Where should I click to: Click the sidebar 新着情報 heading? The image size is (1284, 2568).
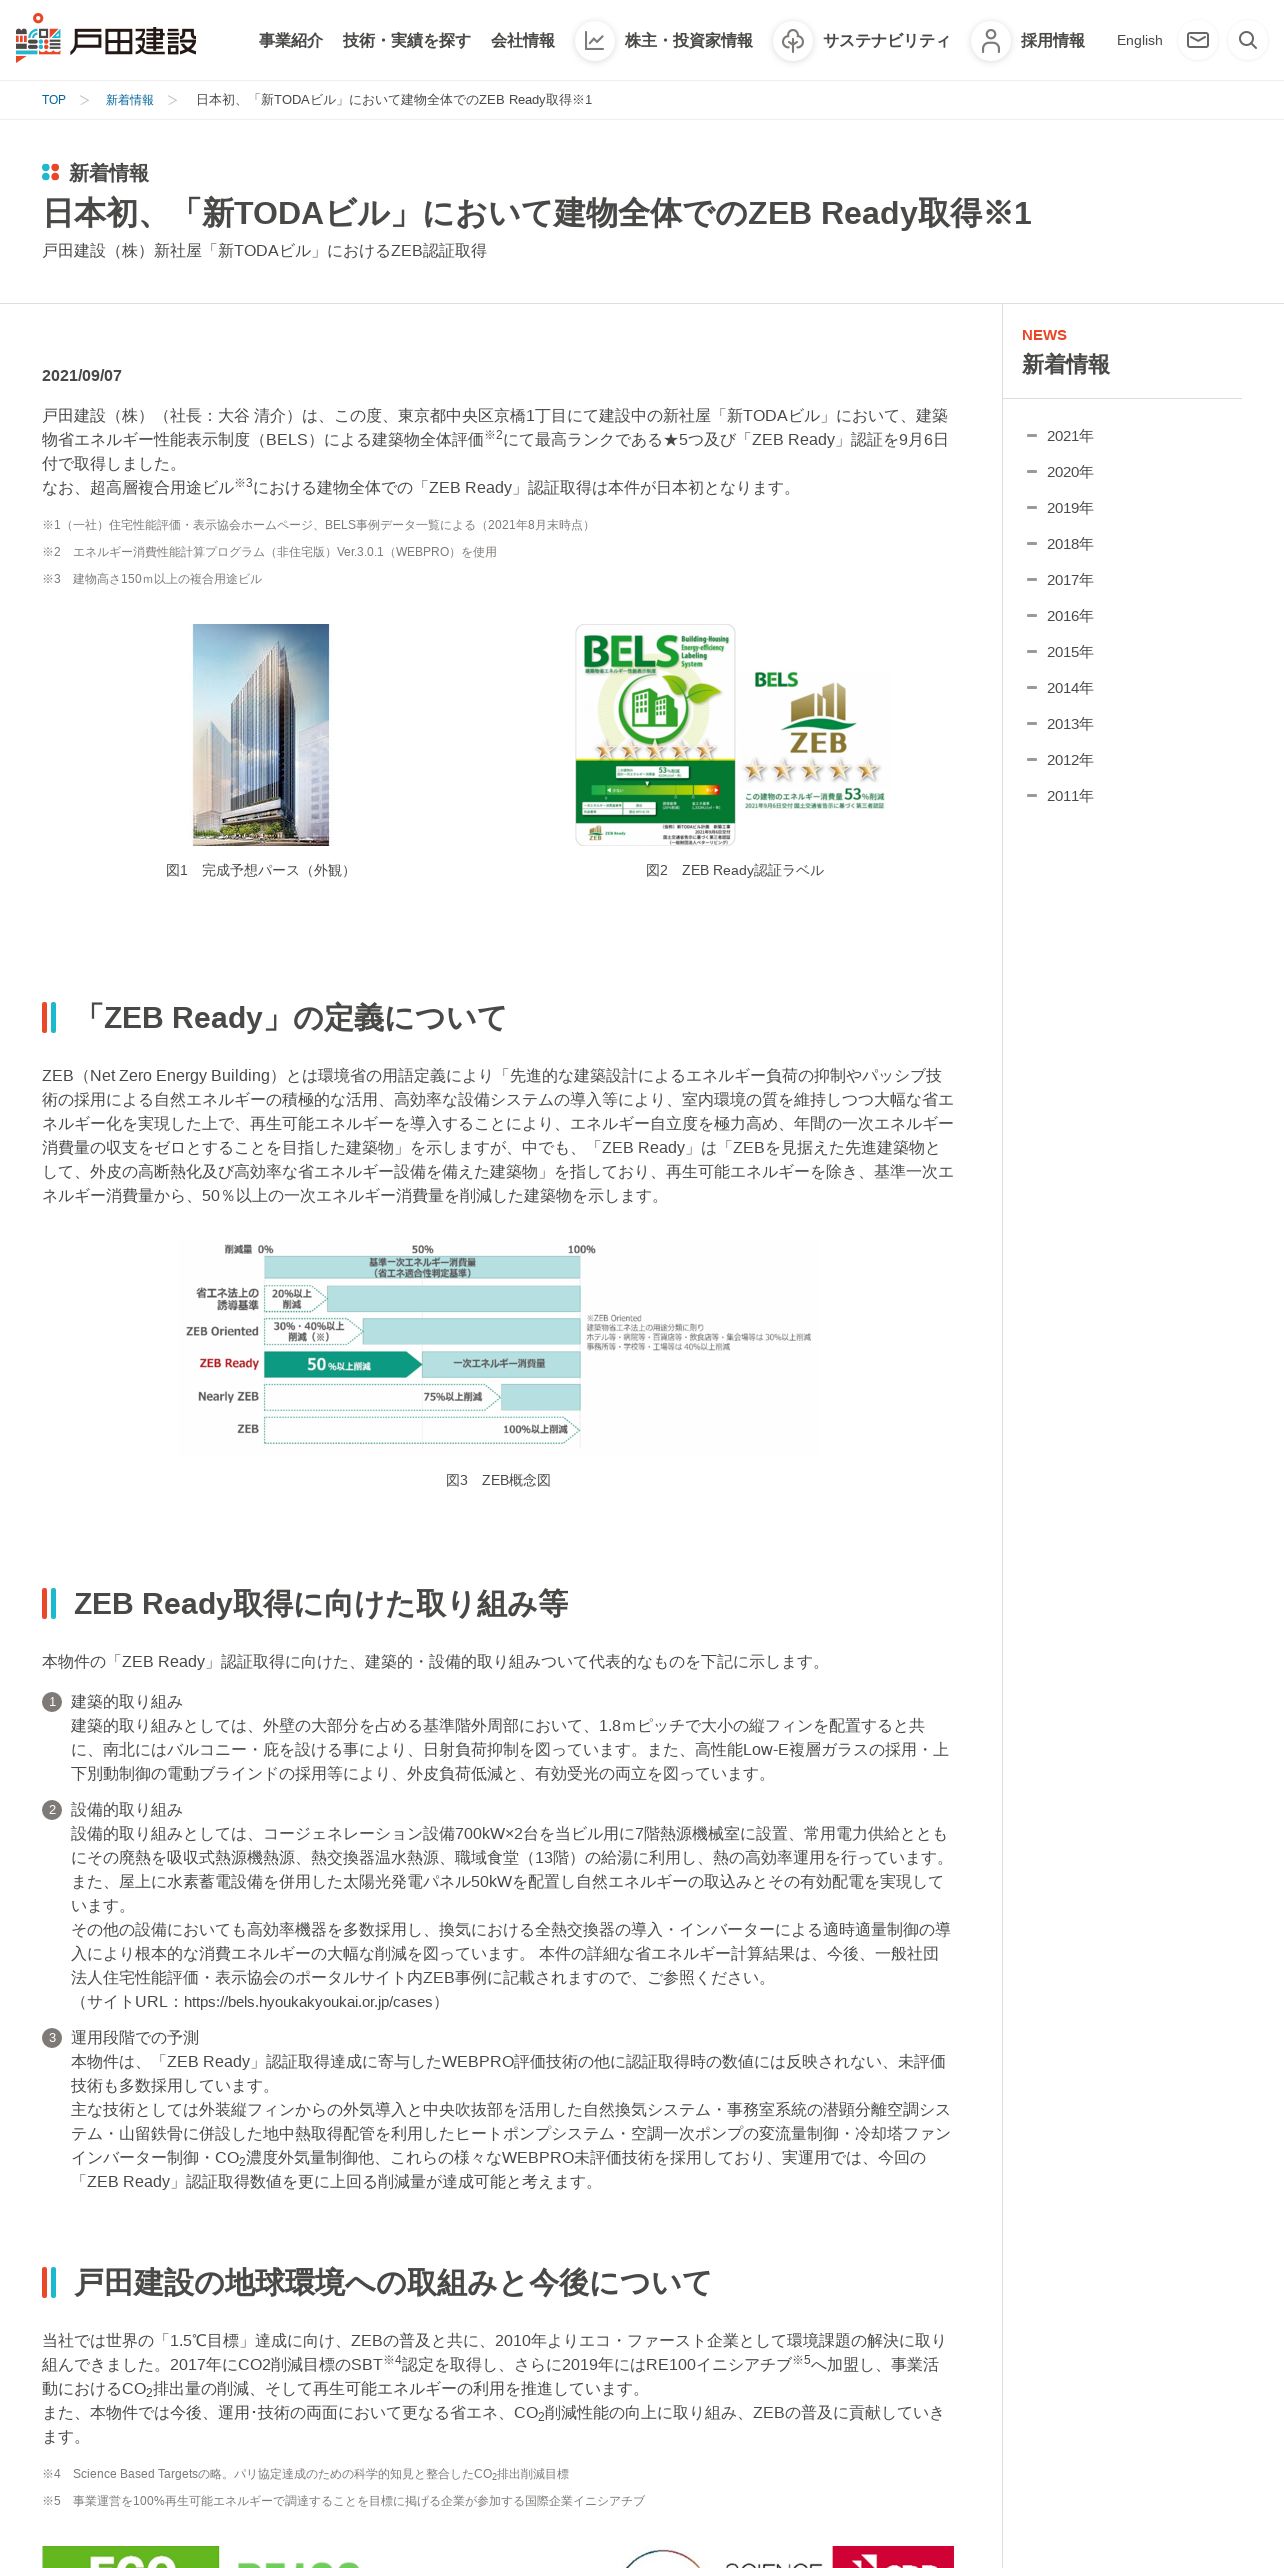[x=1066, y=365]
